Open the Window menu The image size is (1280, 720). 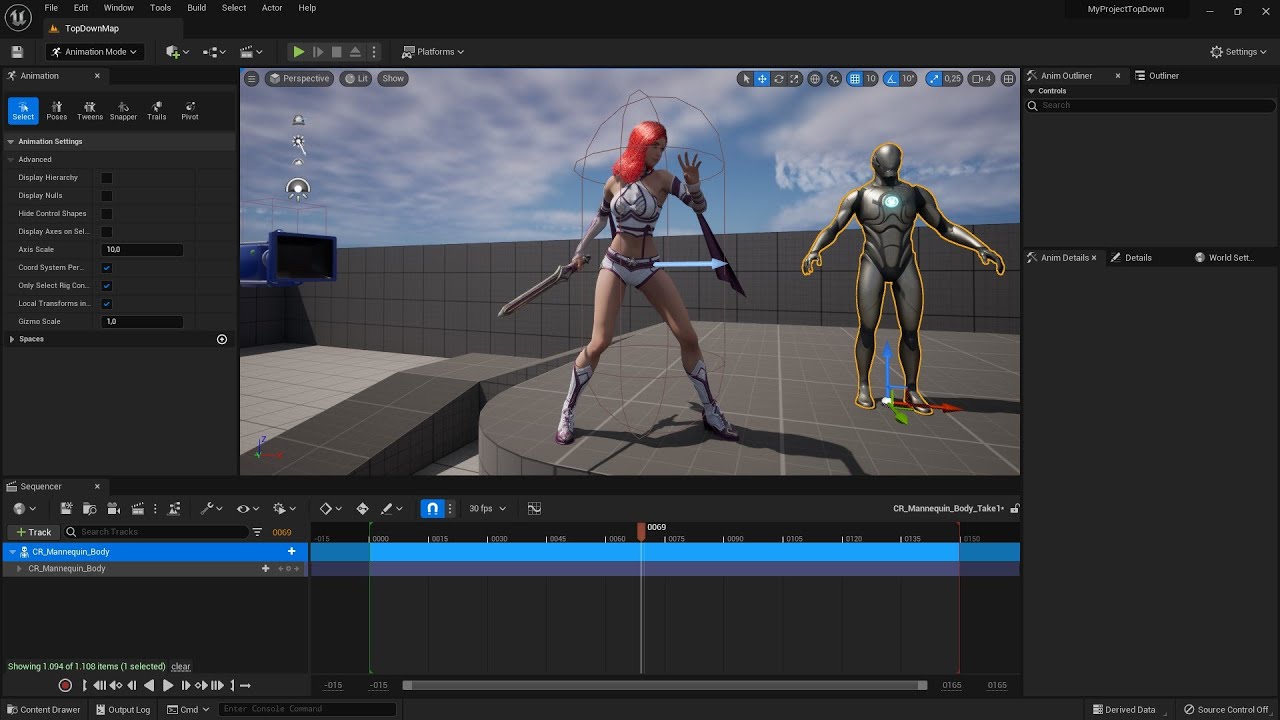coord(119,8)
